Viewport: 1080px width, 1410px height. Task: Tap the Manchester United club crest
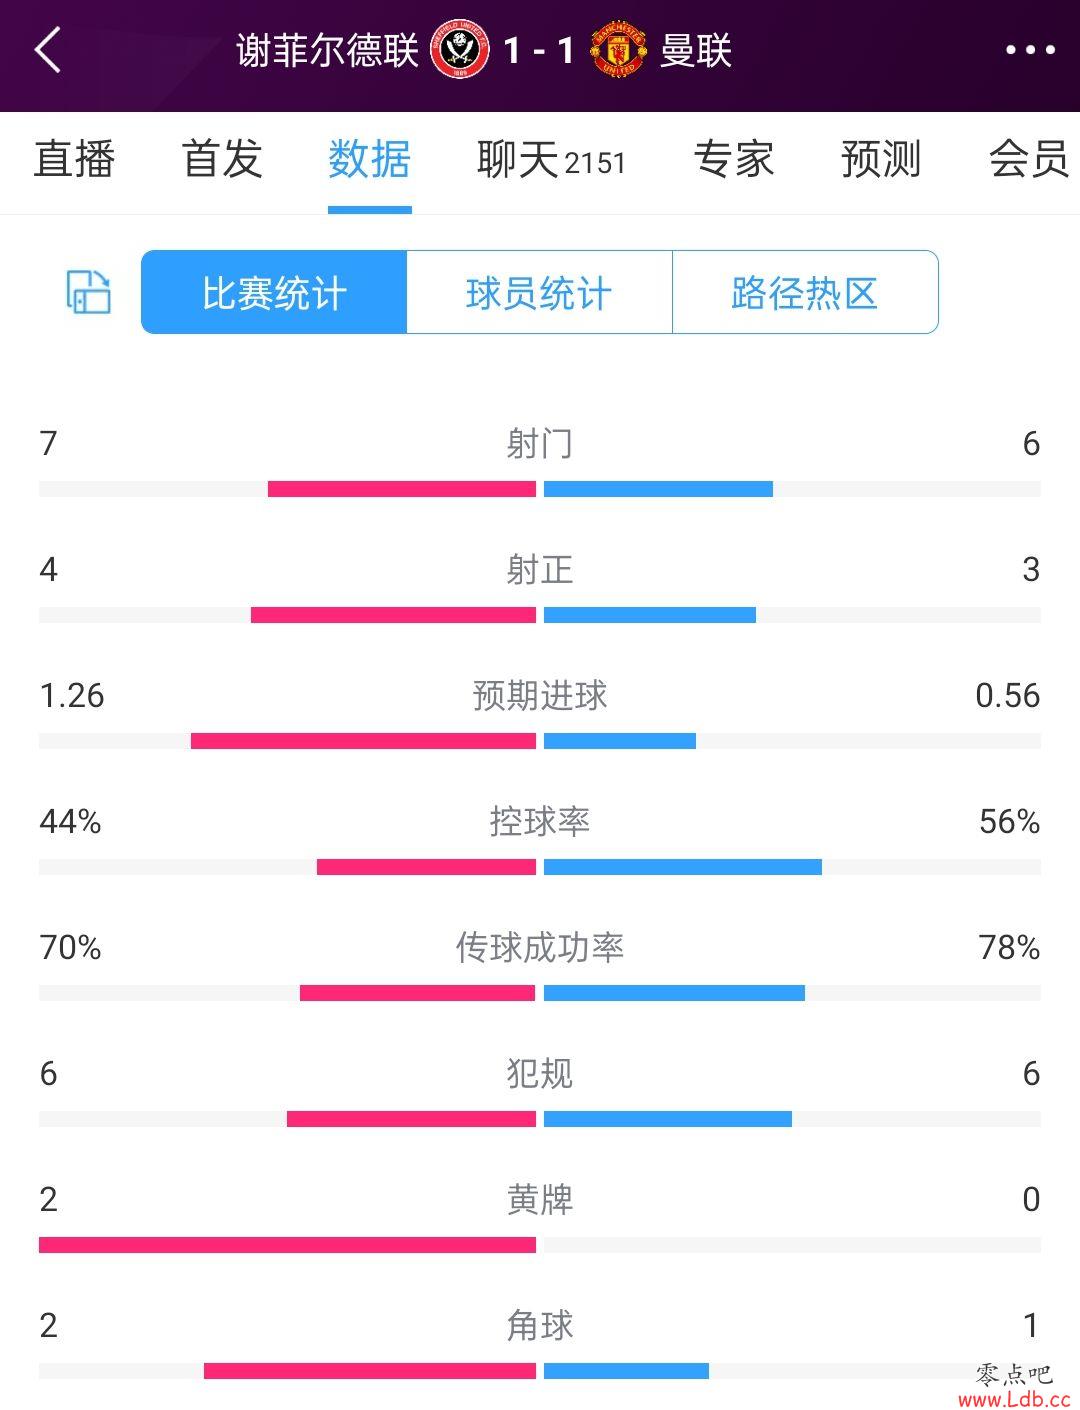coord(619,50)
